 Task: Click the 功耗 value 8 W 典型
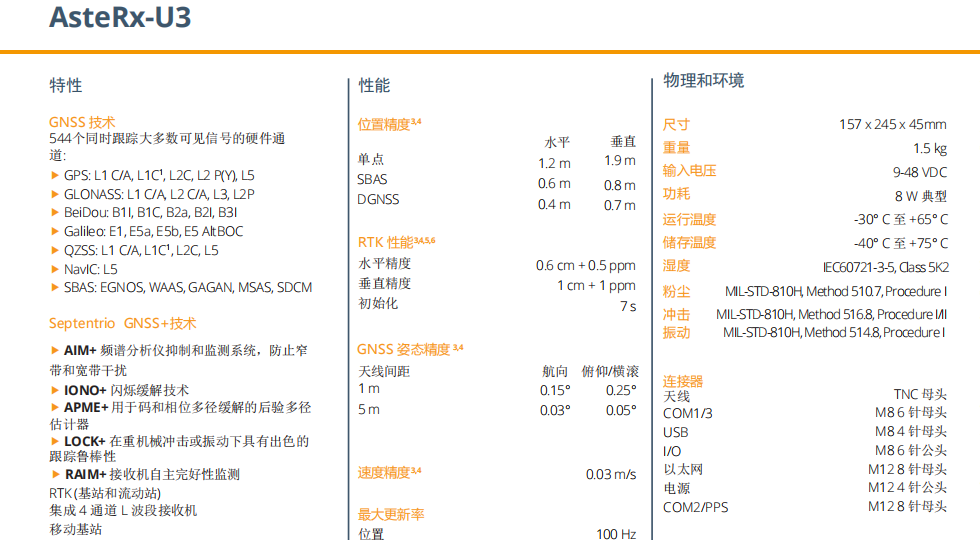[921, 196]
